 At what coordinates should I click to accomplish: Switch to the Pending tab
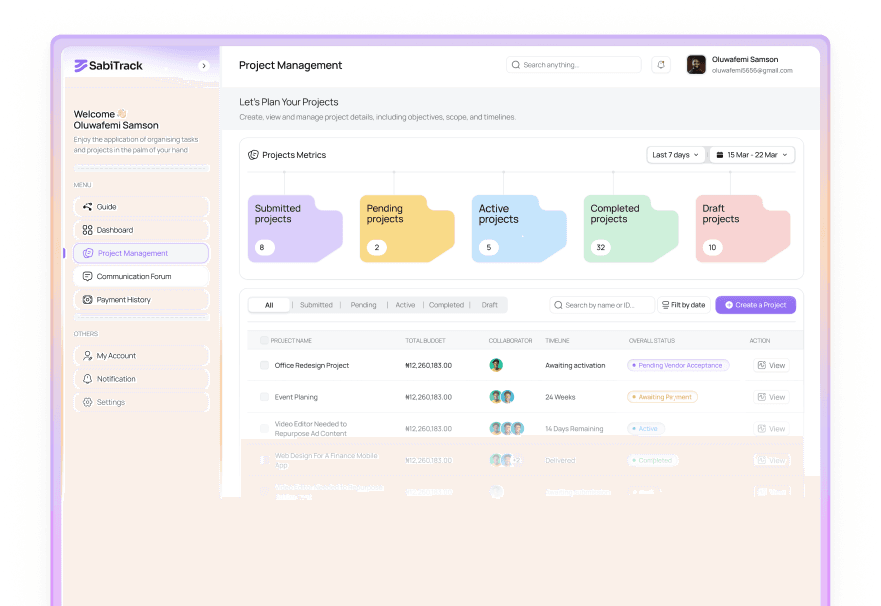pos(363,305)
